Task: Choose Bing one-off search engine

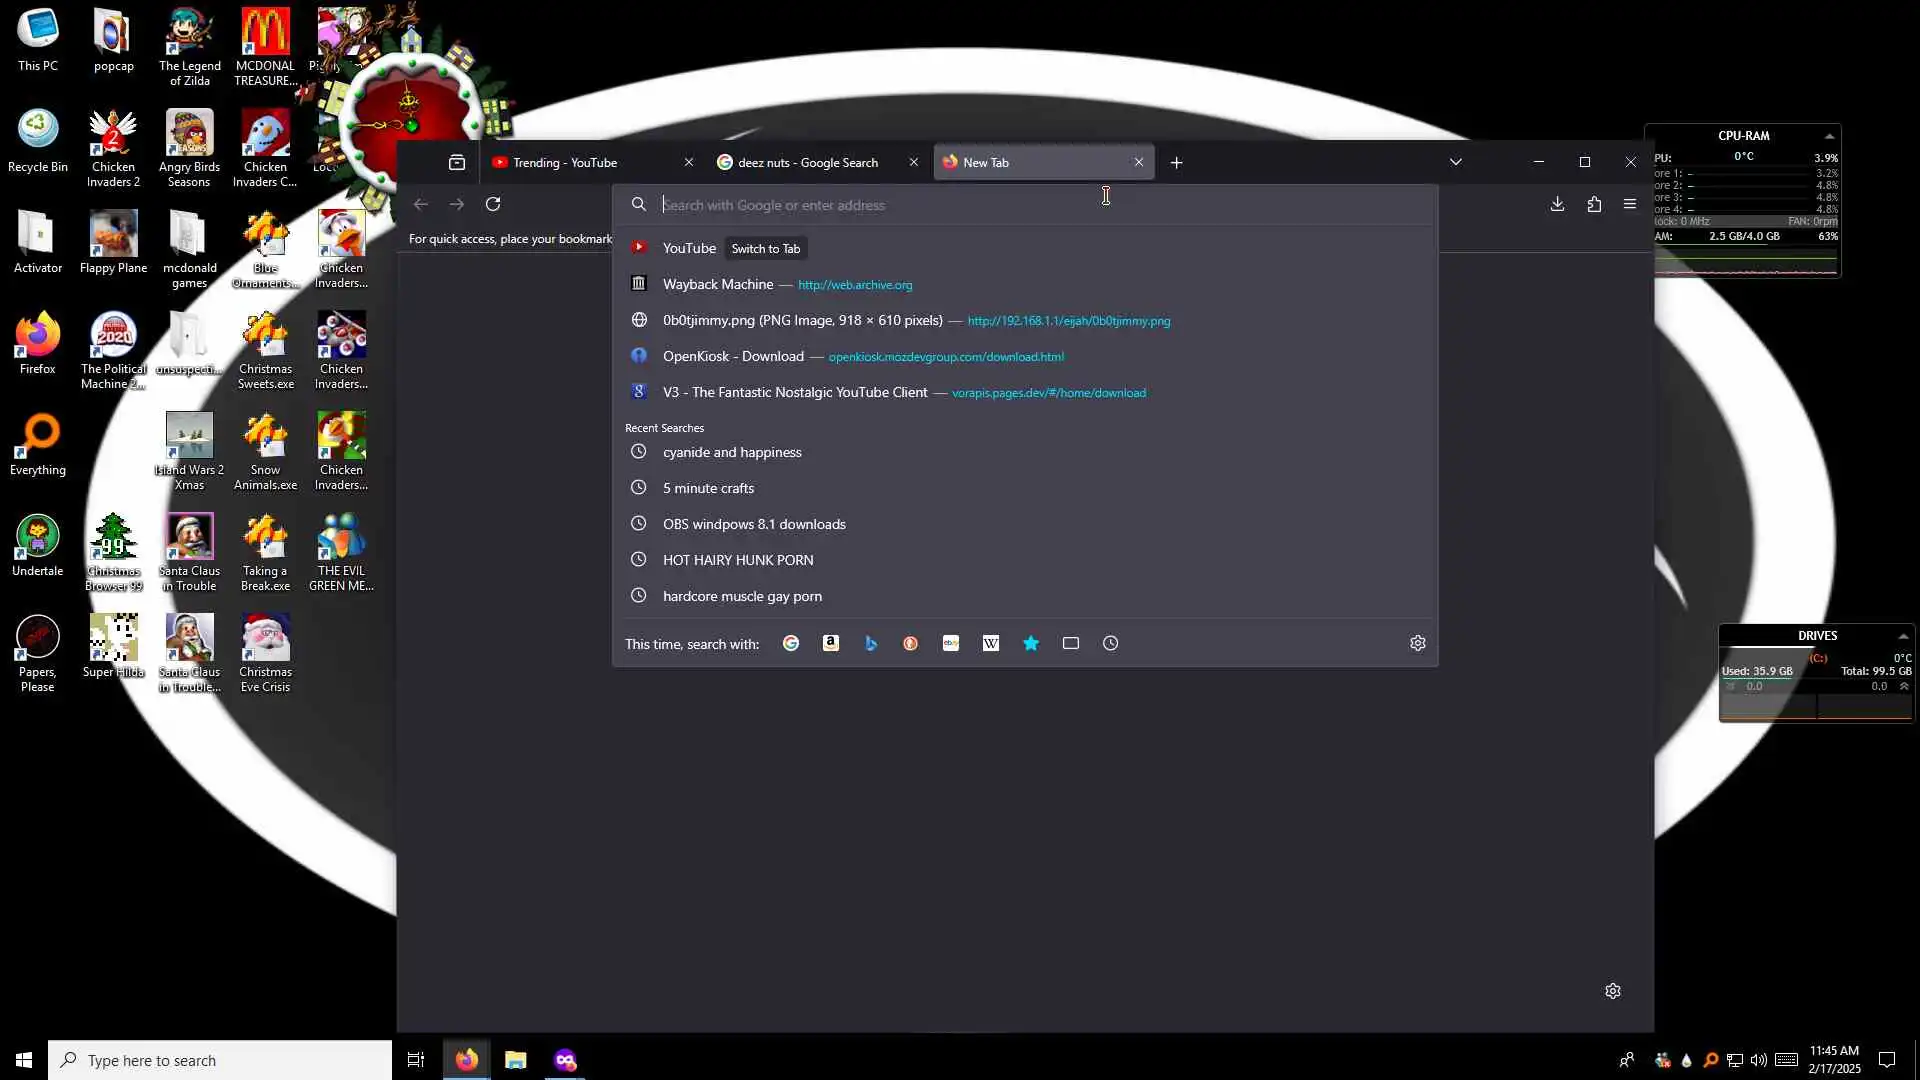Action: 871,643
